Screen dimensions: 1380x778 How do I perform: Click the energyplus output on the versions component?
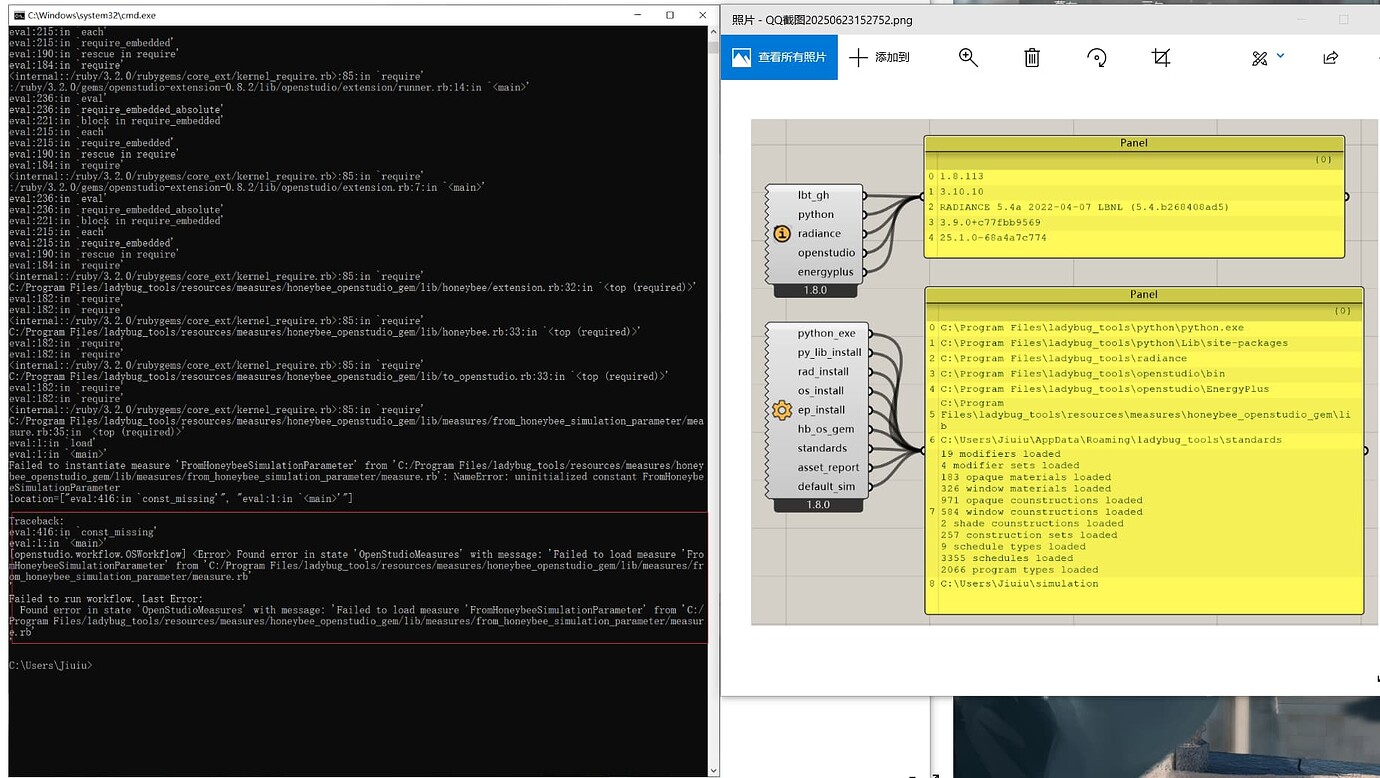825,272
